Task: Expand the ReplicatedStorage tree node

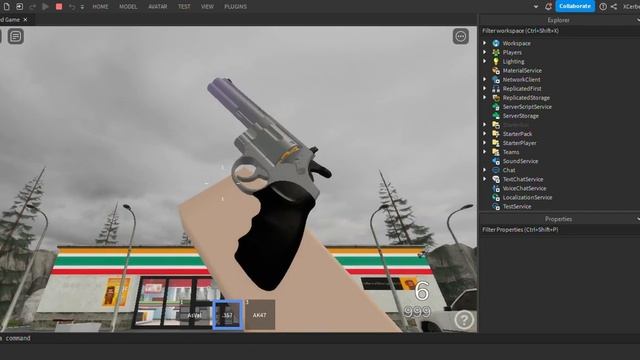Action: 484,97
